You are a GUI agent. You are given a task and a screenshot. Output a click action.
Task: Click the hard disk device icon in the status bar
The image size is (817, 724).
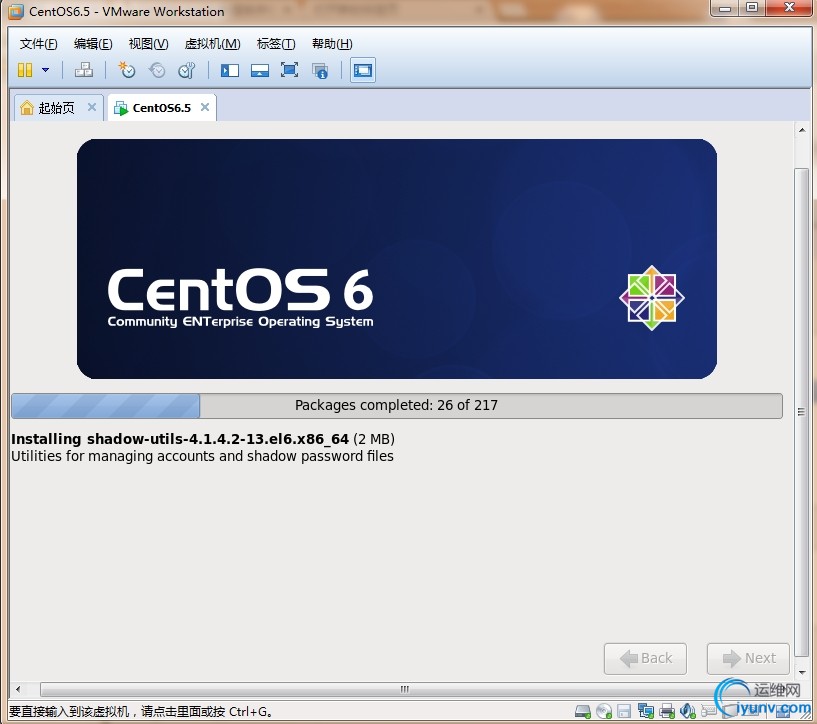pyautogui.click(x=583, y=711)
